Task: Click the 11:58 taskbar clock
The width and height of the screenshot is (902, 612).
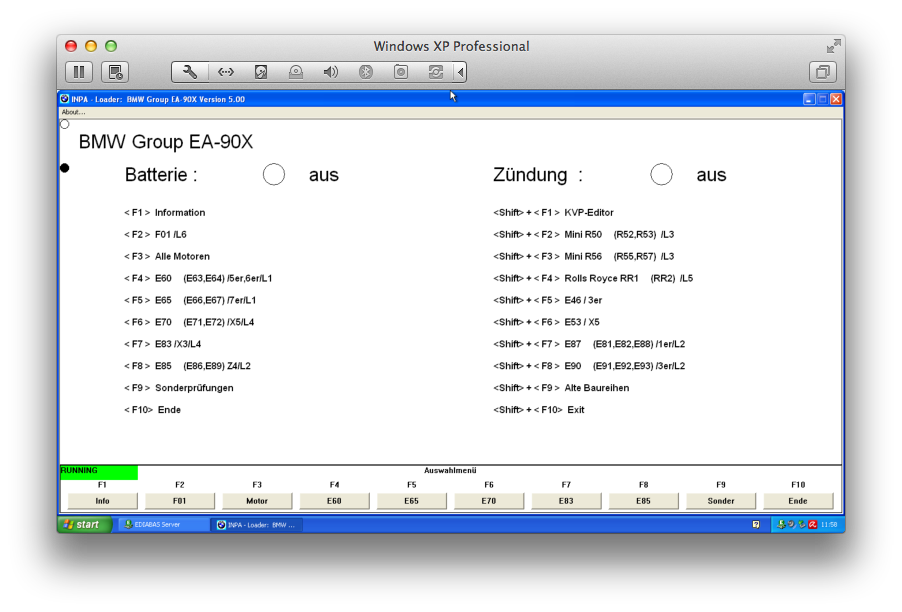Action: click(x=829, y=525)
